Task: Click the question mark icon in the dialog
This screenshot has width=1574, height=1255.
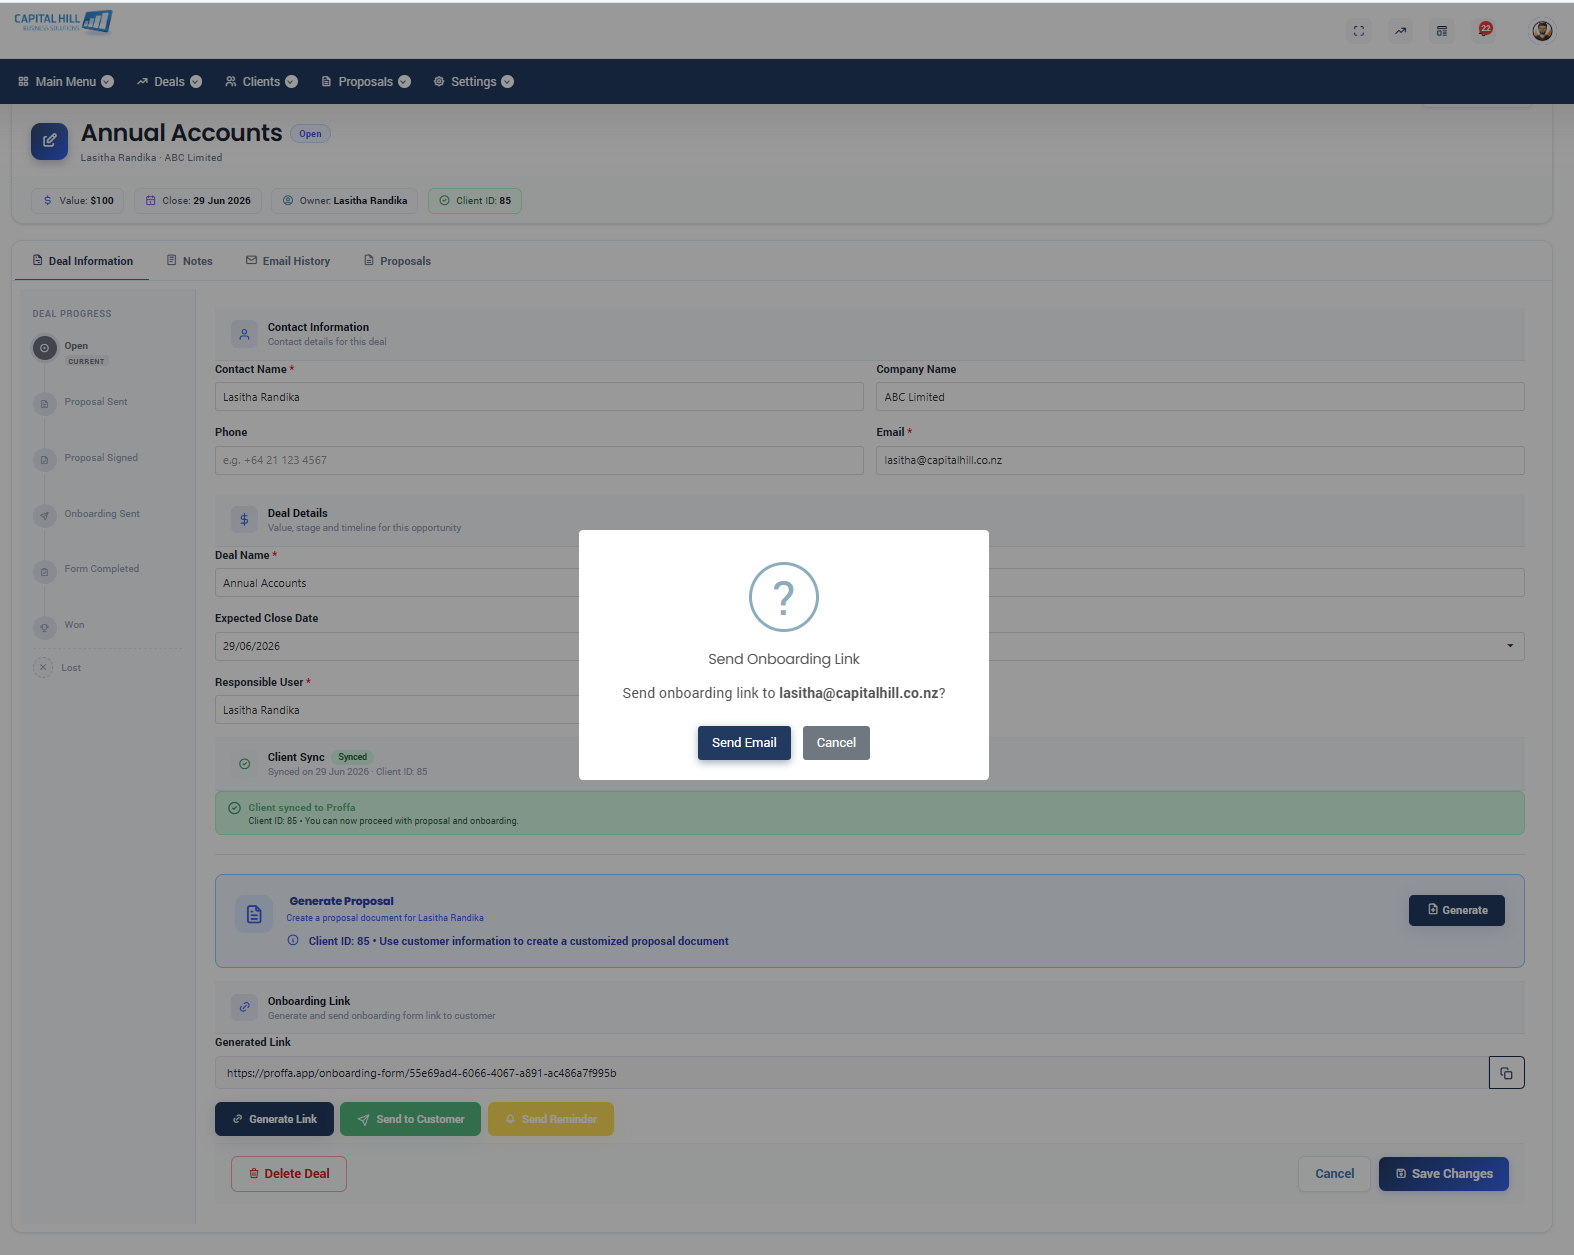Action: [x=784, y=597]
